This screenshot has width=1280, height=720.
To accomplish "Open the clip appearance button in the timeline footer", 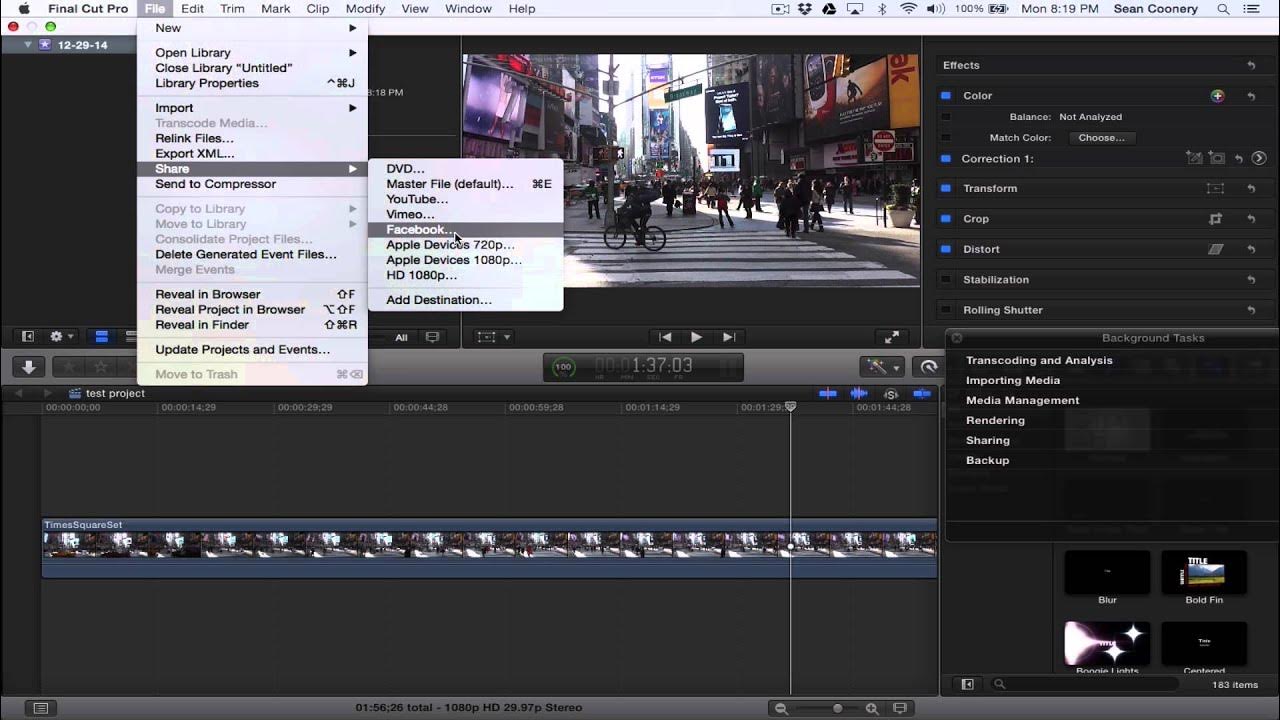I will tap(900, 709).
